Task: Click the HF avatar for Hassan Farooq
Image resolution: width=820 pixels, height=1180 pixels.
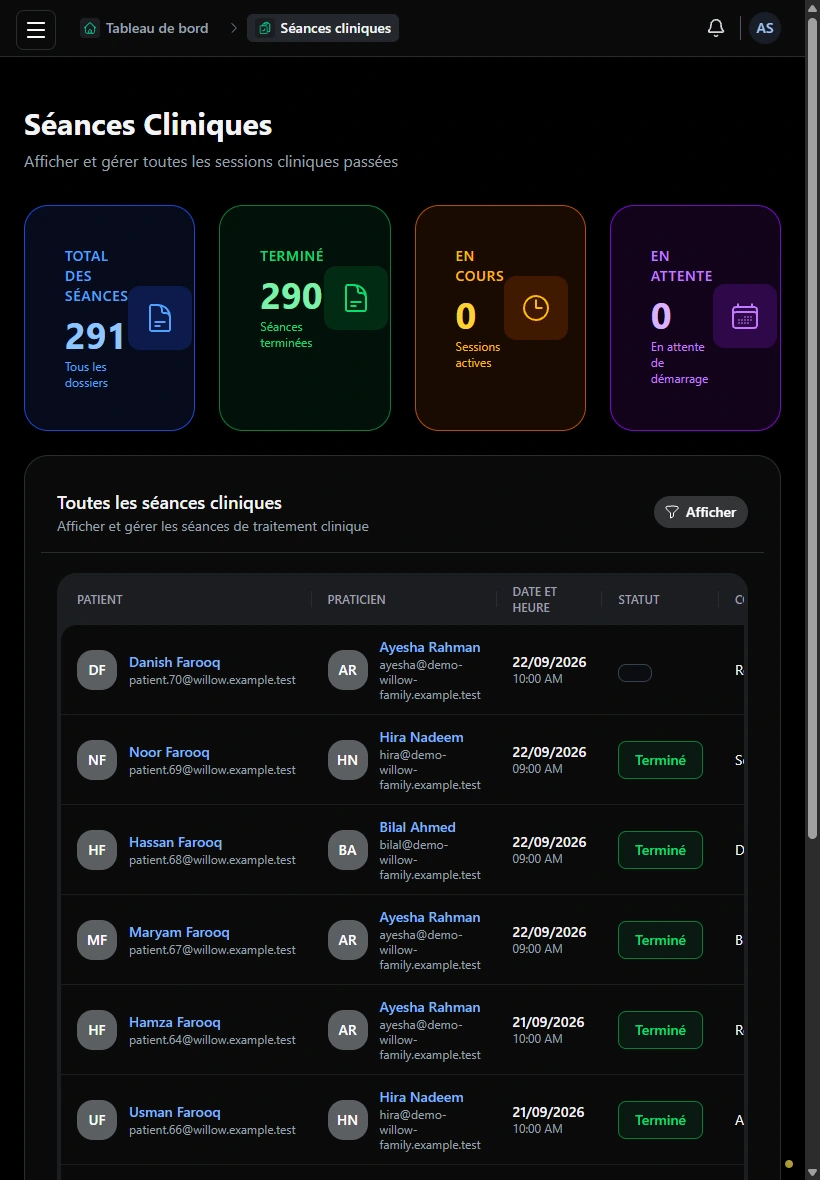Action: click(97, 850)
